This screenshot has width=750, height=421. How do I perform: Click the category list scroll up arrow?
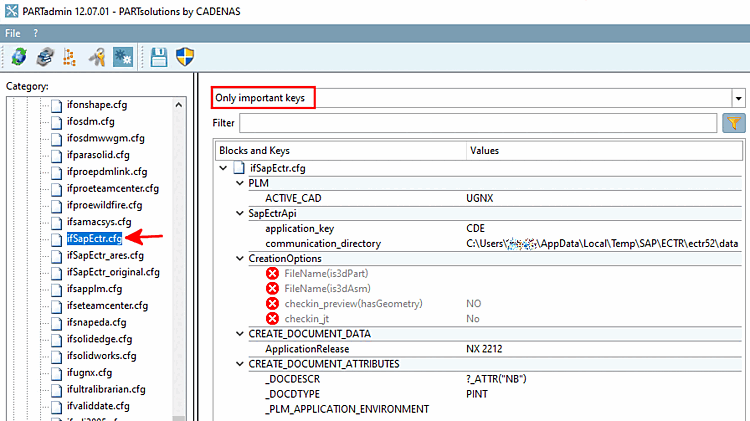click(178, 105)
